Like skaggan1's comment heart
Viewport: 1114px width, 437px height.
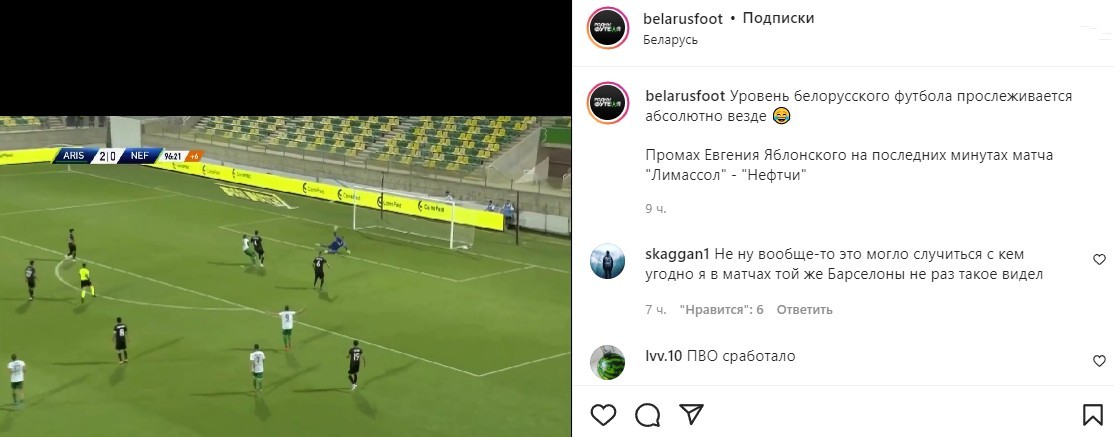pyautogui.click(x=1099, y=259)
